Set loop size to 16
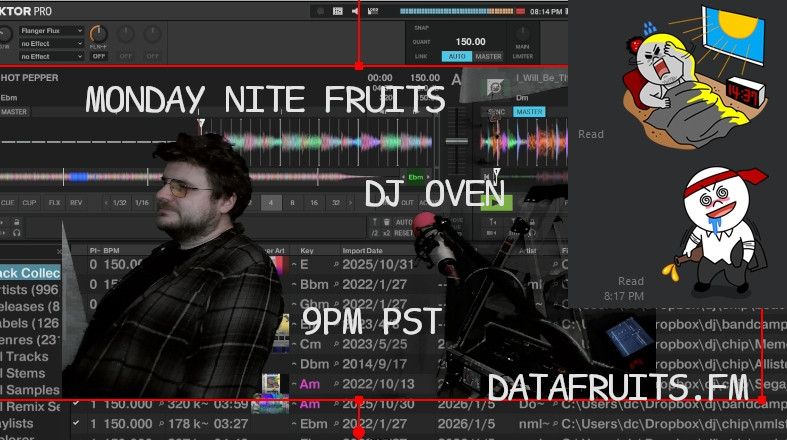The image size is (787, 440). 314,203
